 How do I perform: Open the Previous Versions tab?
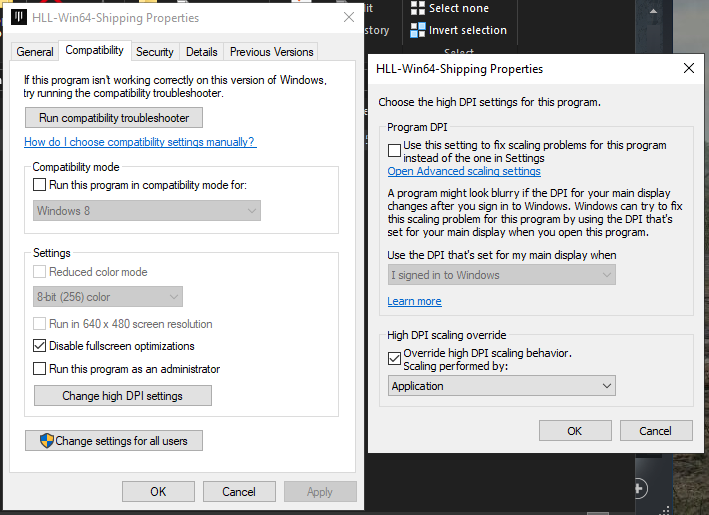click(271, 52)
